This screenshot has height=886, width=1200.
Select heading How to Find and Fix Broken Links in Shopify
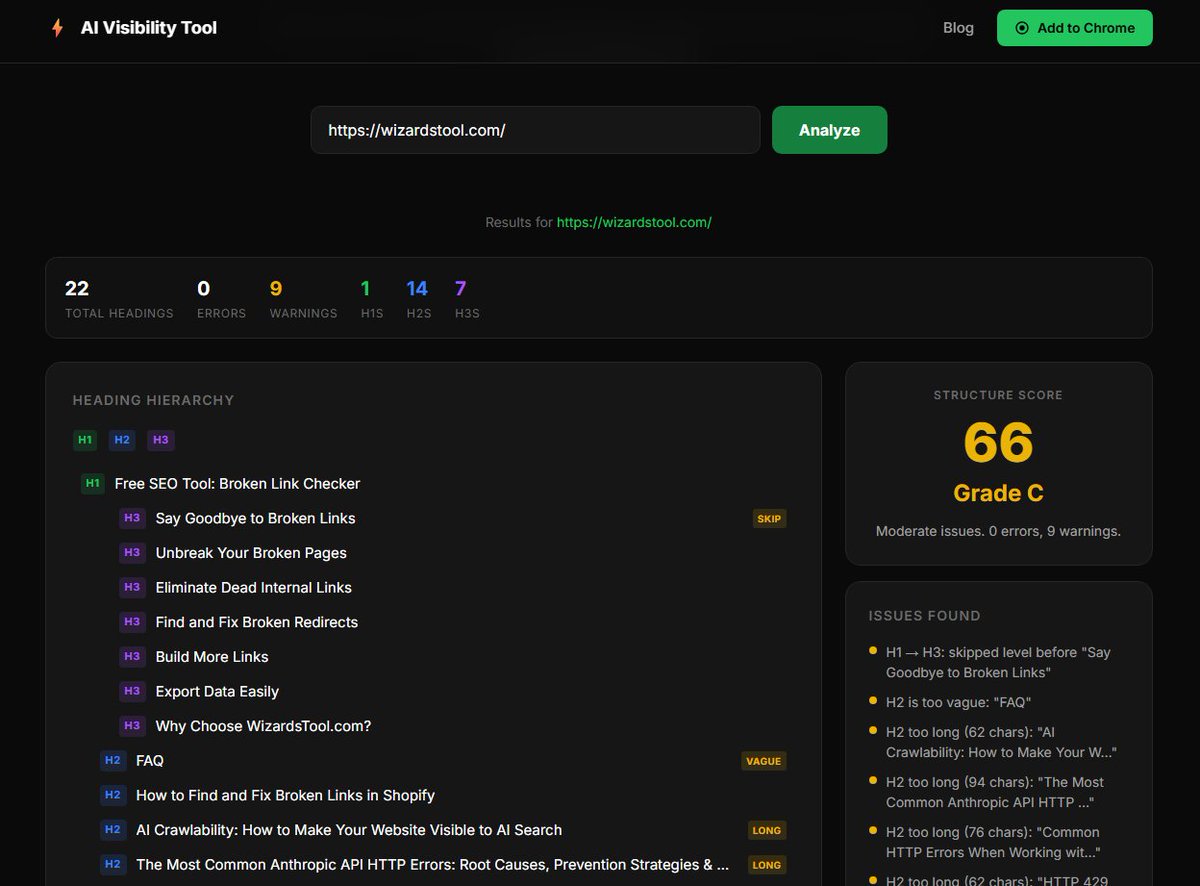click(x=285, y=795)
